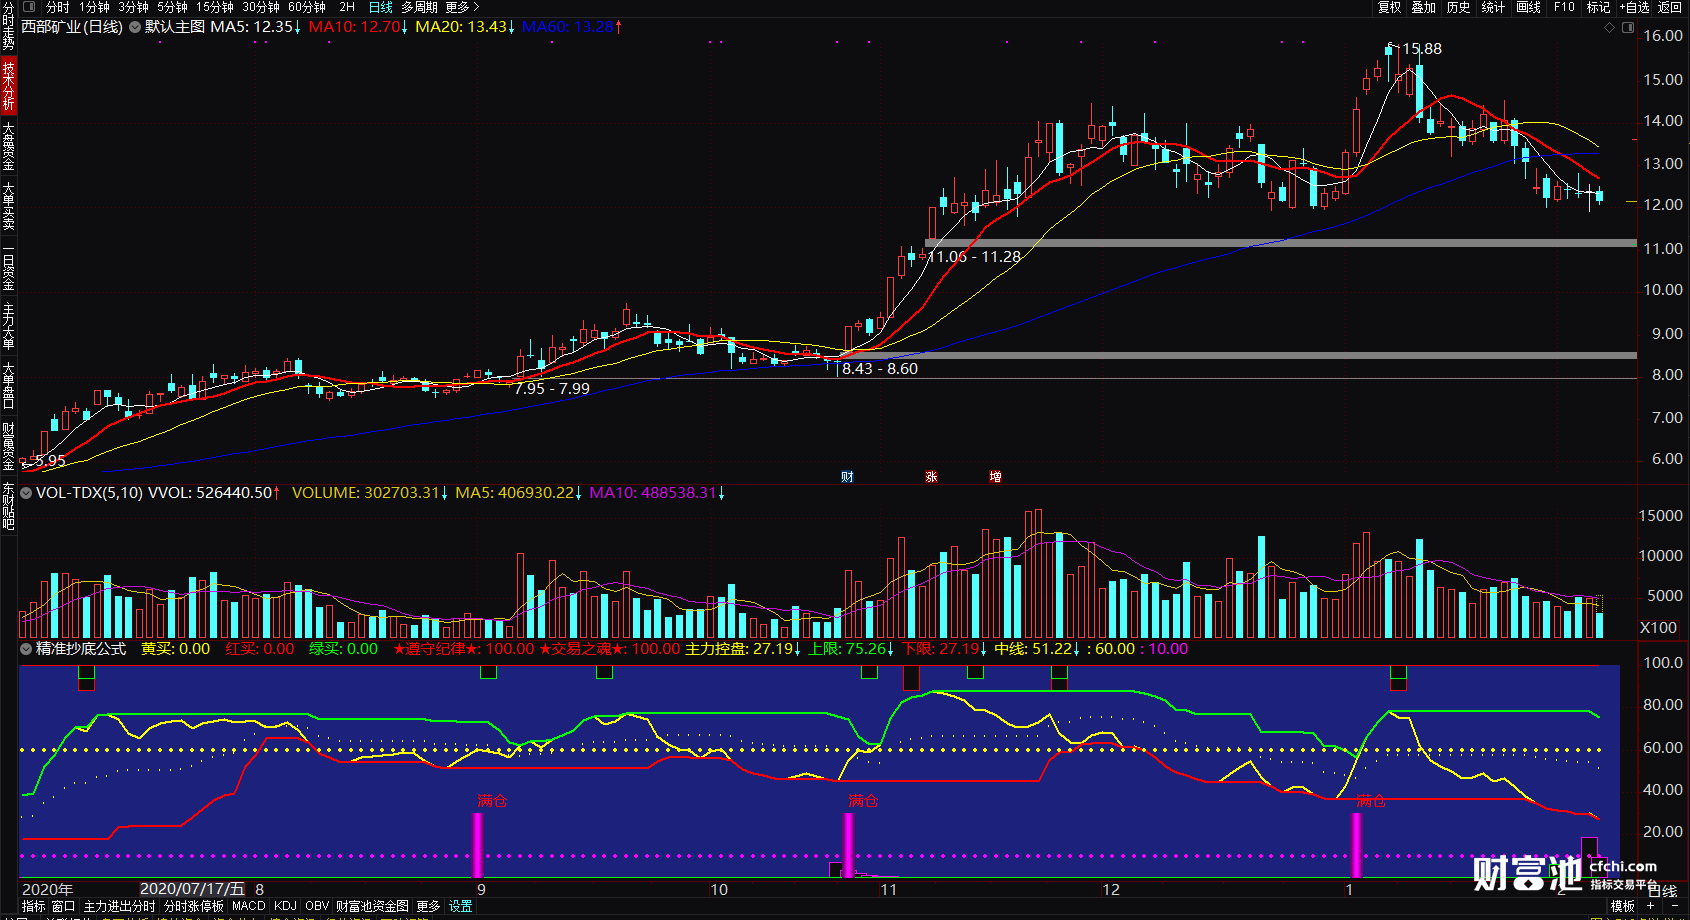
Task: Toggle the right panel icon near 16.00
Action: (1627, 28)
